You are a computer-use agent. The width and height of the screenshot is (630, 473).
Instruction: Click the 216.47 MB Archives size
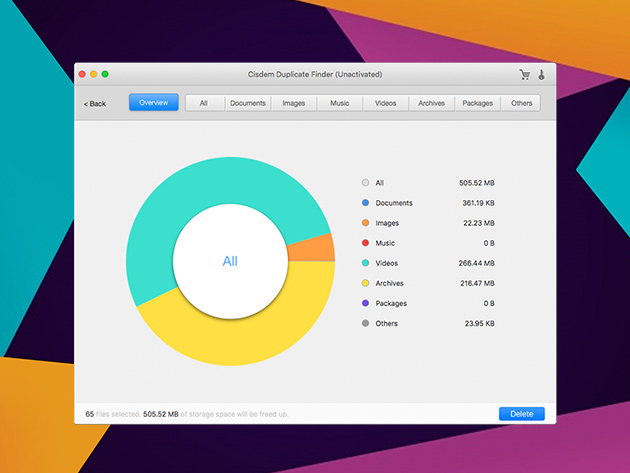(x=477, y=283)
